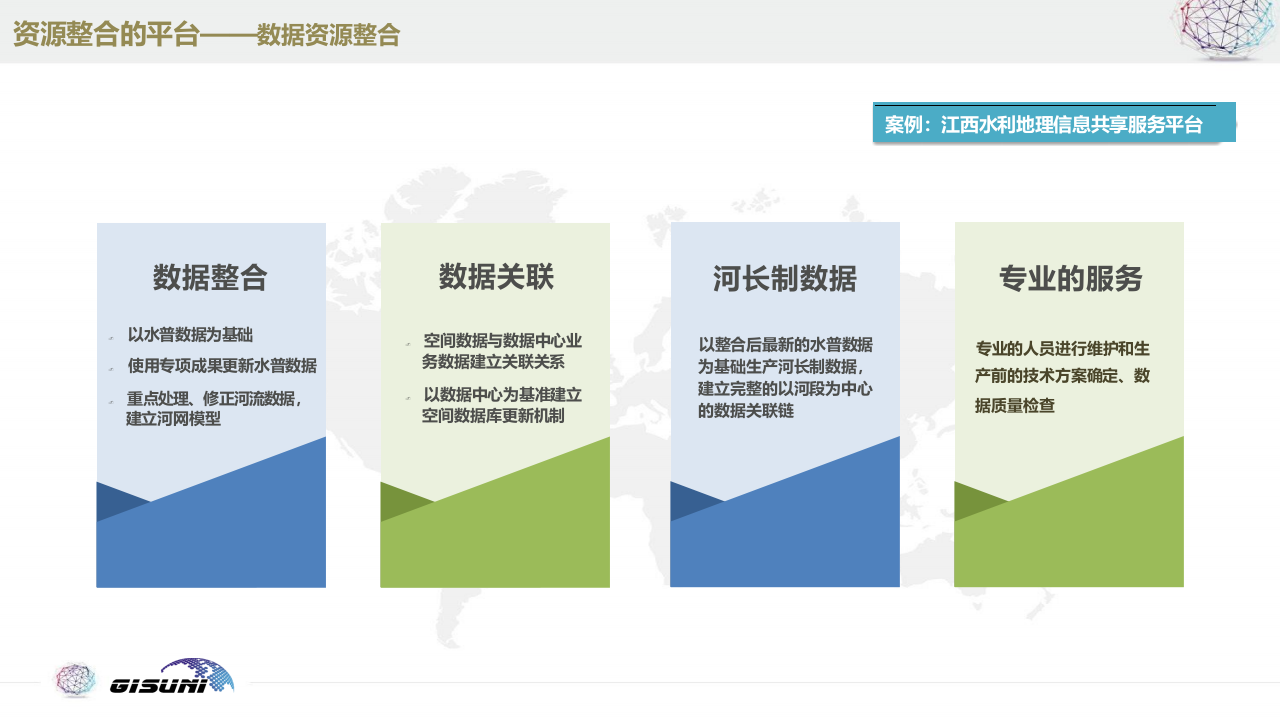Click the small polyhedron sphere logo beside GISUNI
Screen dimensions: 1280x720
point(73,679)
